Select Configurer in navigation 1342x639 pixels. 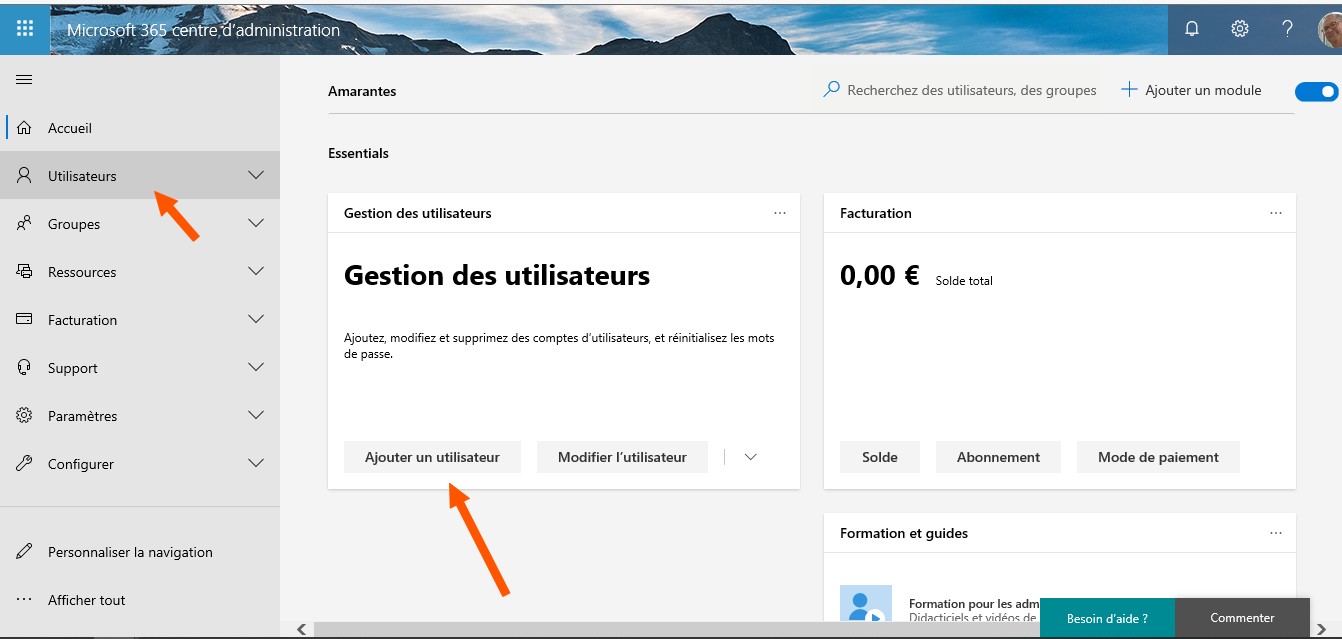click(140, 464)
